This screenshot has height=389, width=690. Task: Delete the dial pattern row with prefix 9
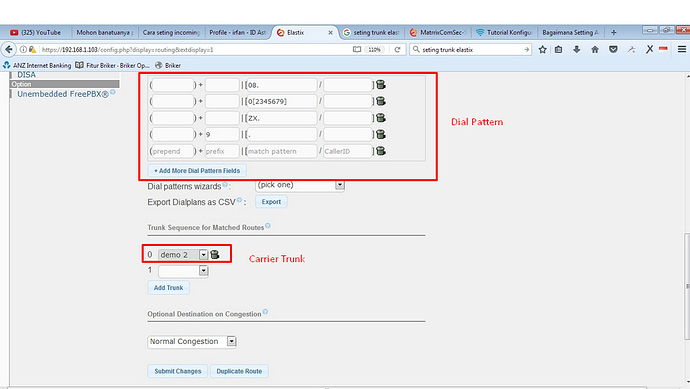tap(381, 134)
